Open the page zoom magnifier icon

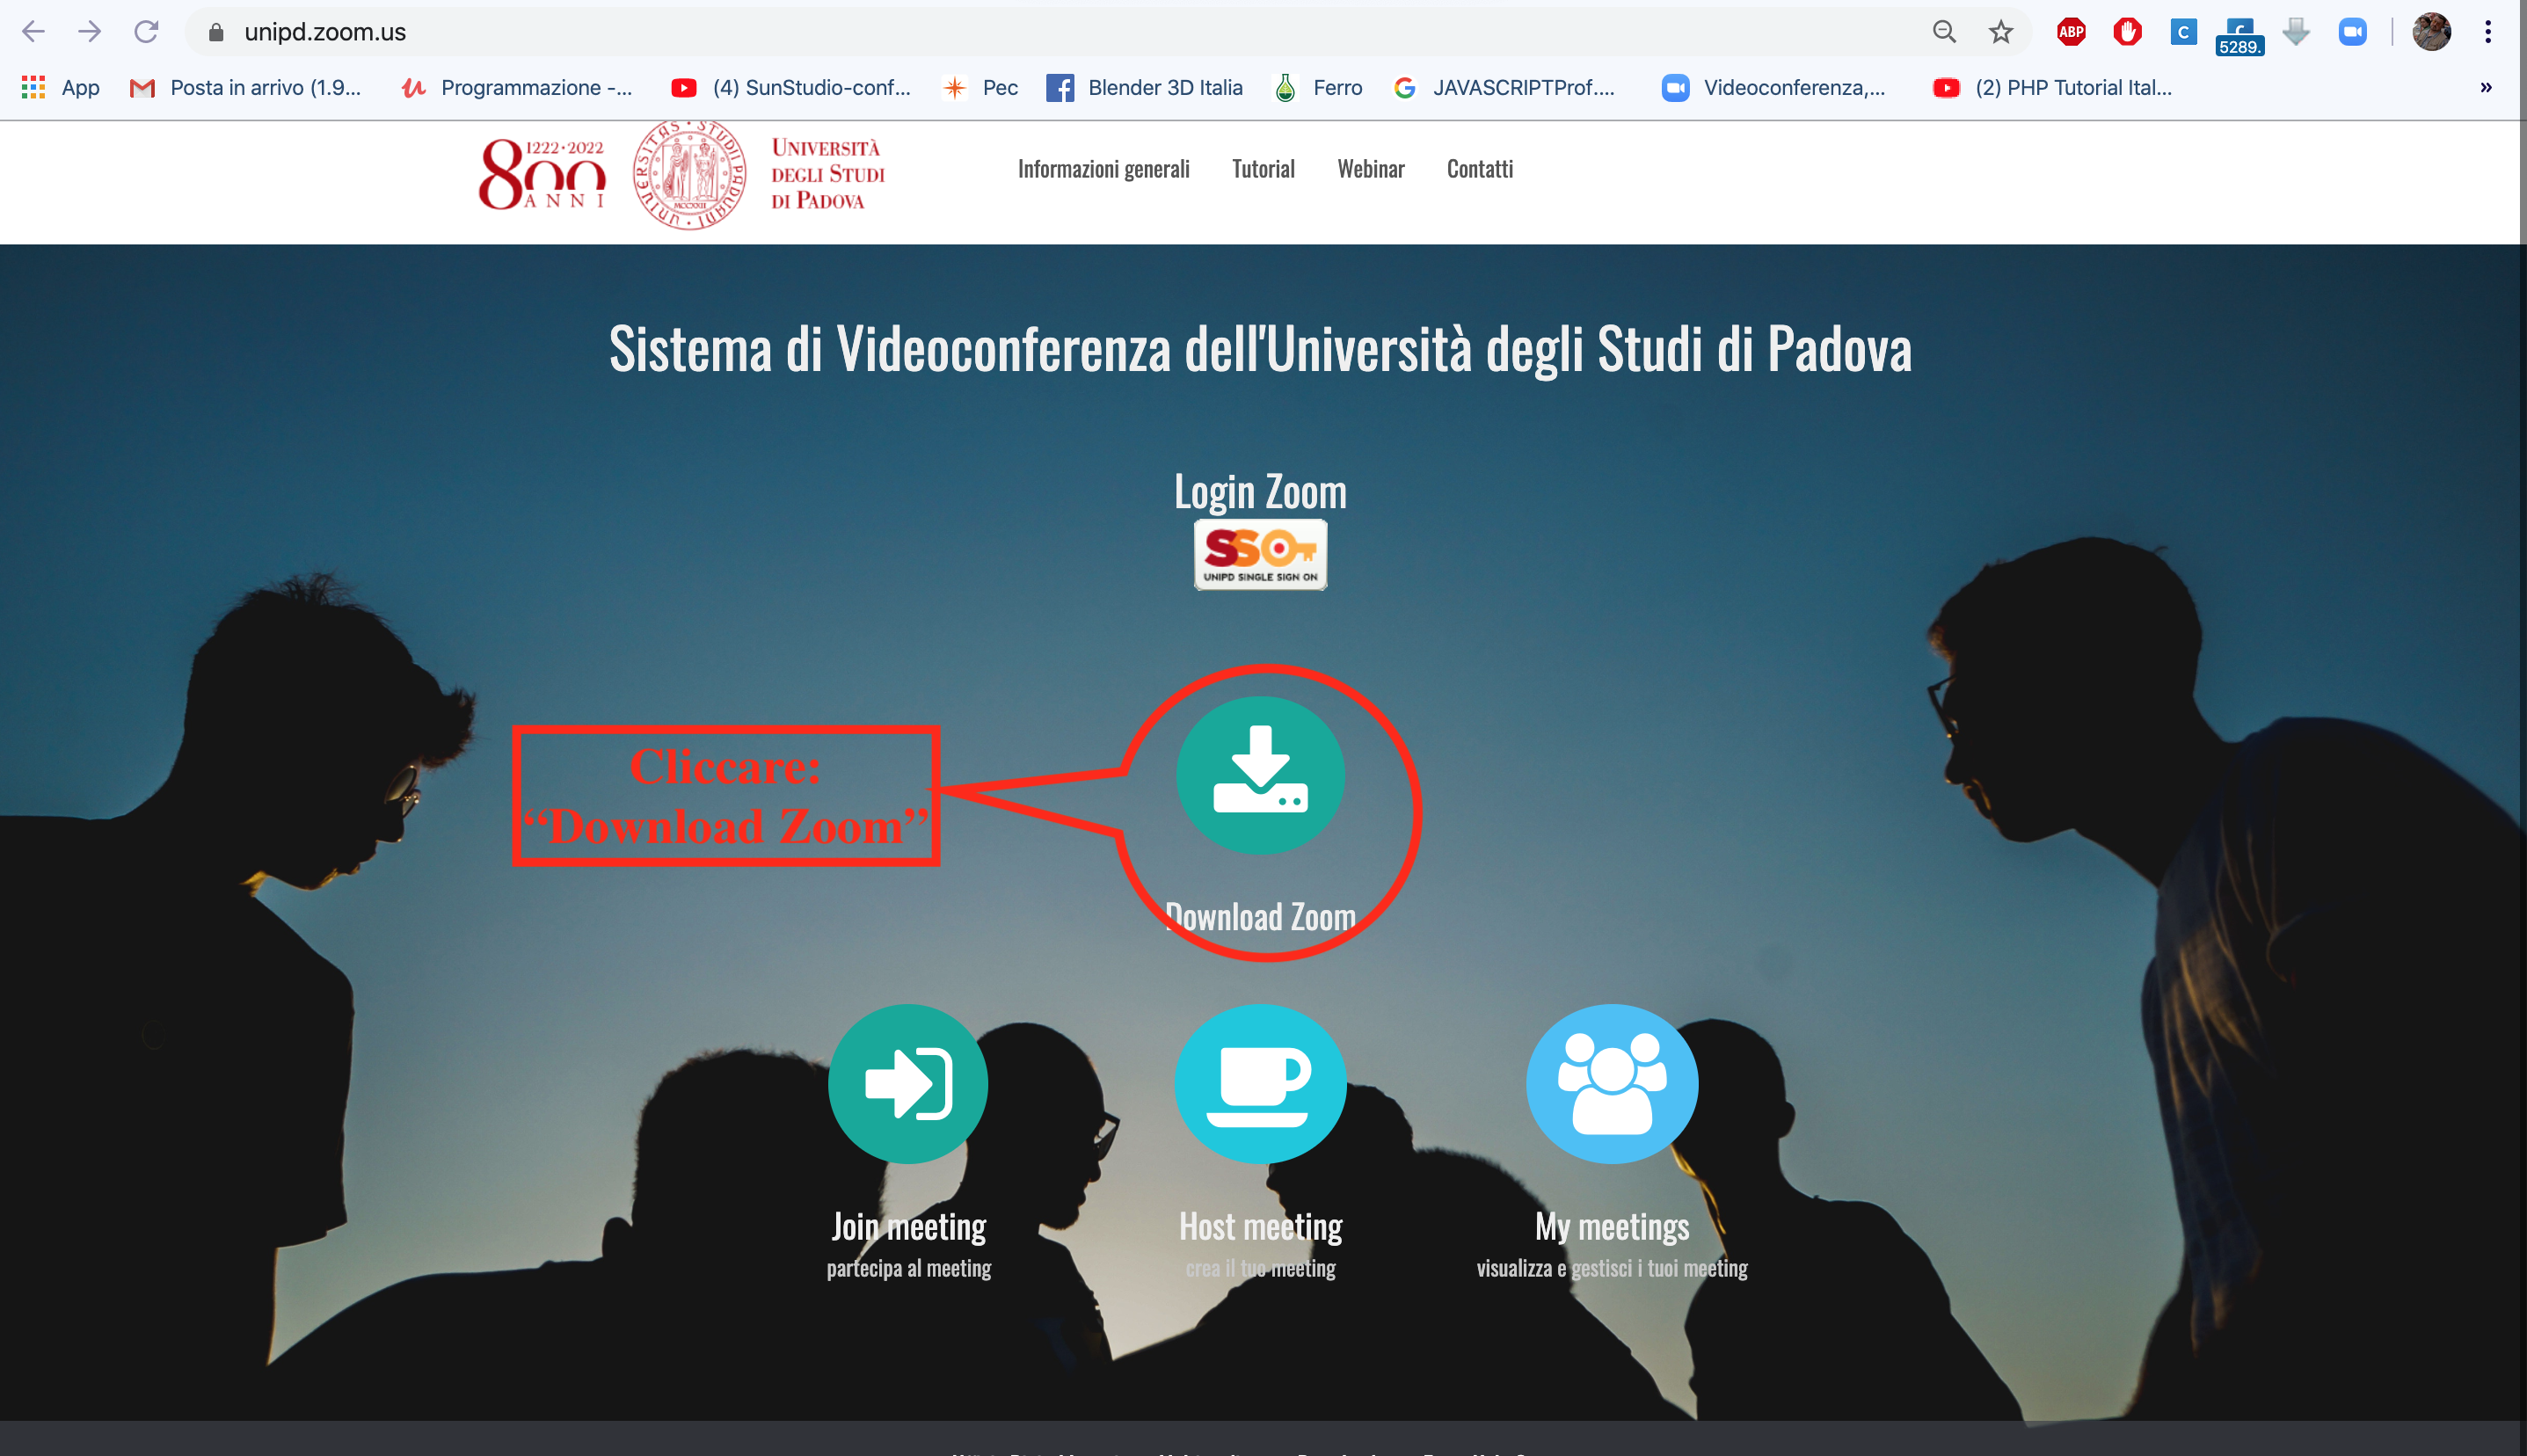(x=1943, y=32)
